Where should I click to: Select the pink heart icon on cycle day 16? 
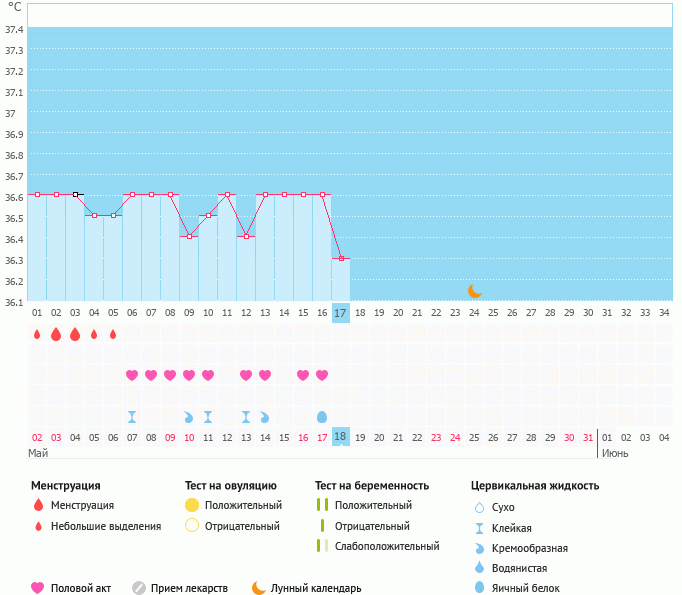tap(322, 375)
